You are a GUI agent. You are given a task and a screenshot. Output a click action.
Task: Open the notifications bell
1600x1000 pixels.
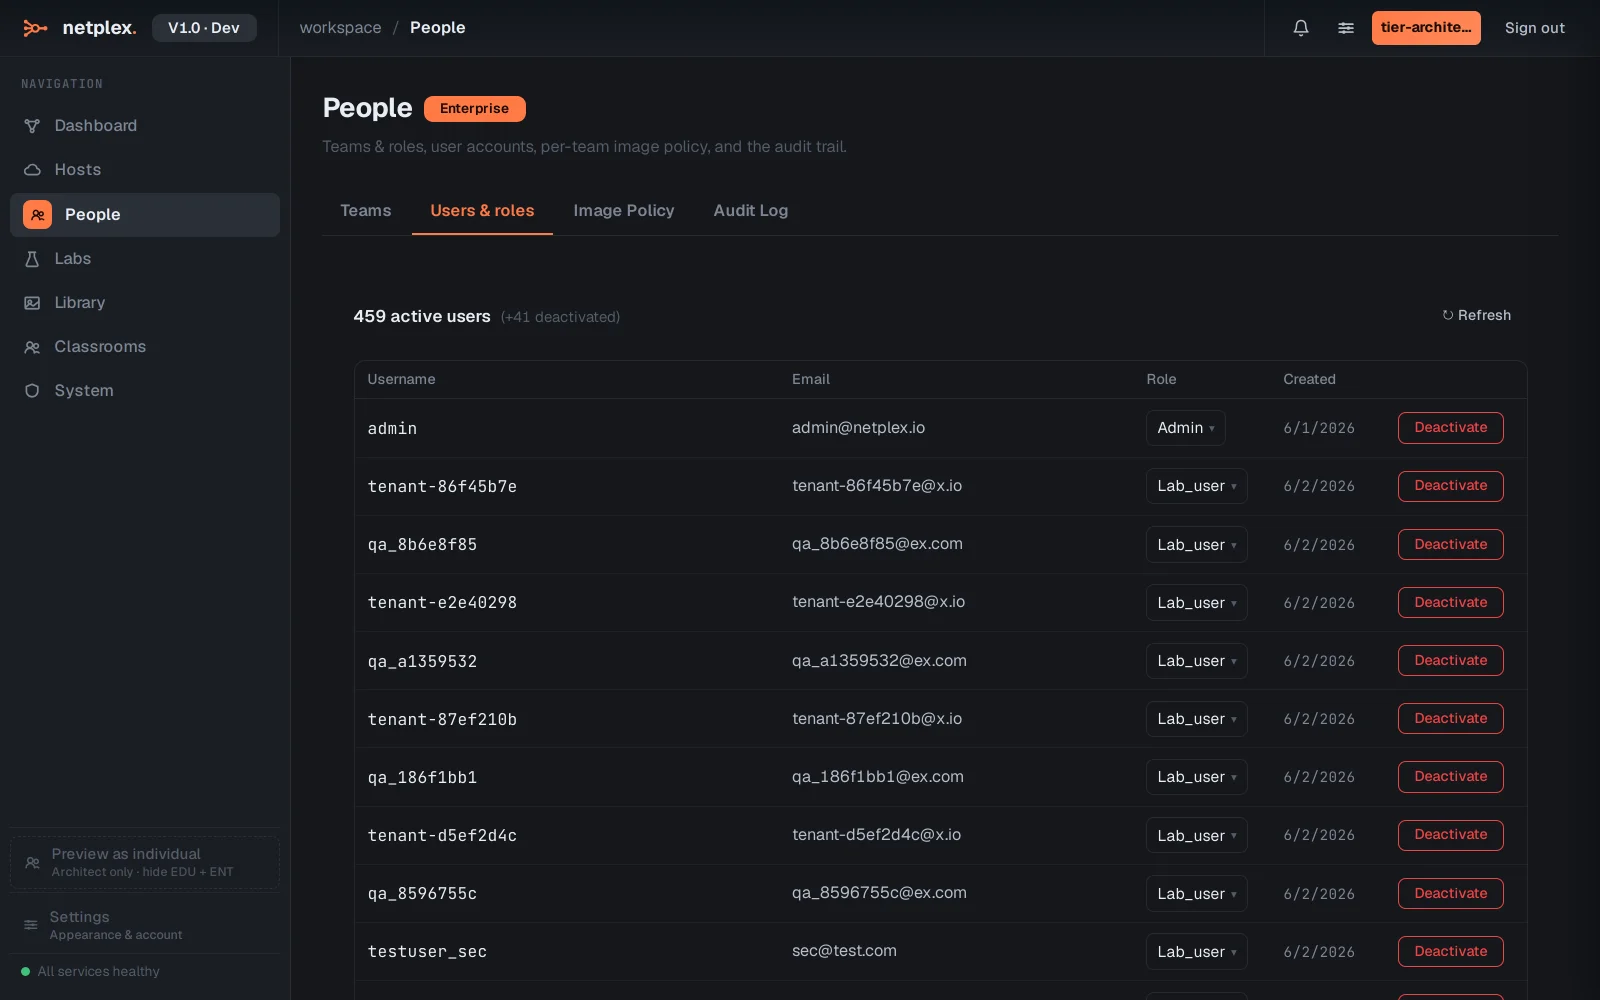click(1301, 28)
